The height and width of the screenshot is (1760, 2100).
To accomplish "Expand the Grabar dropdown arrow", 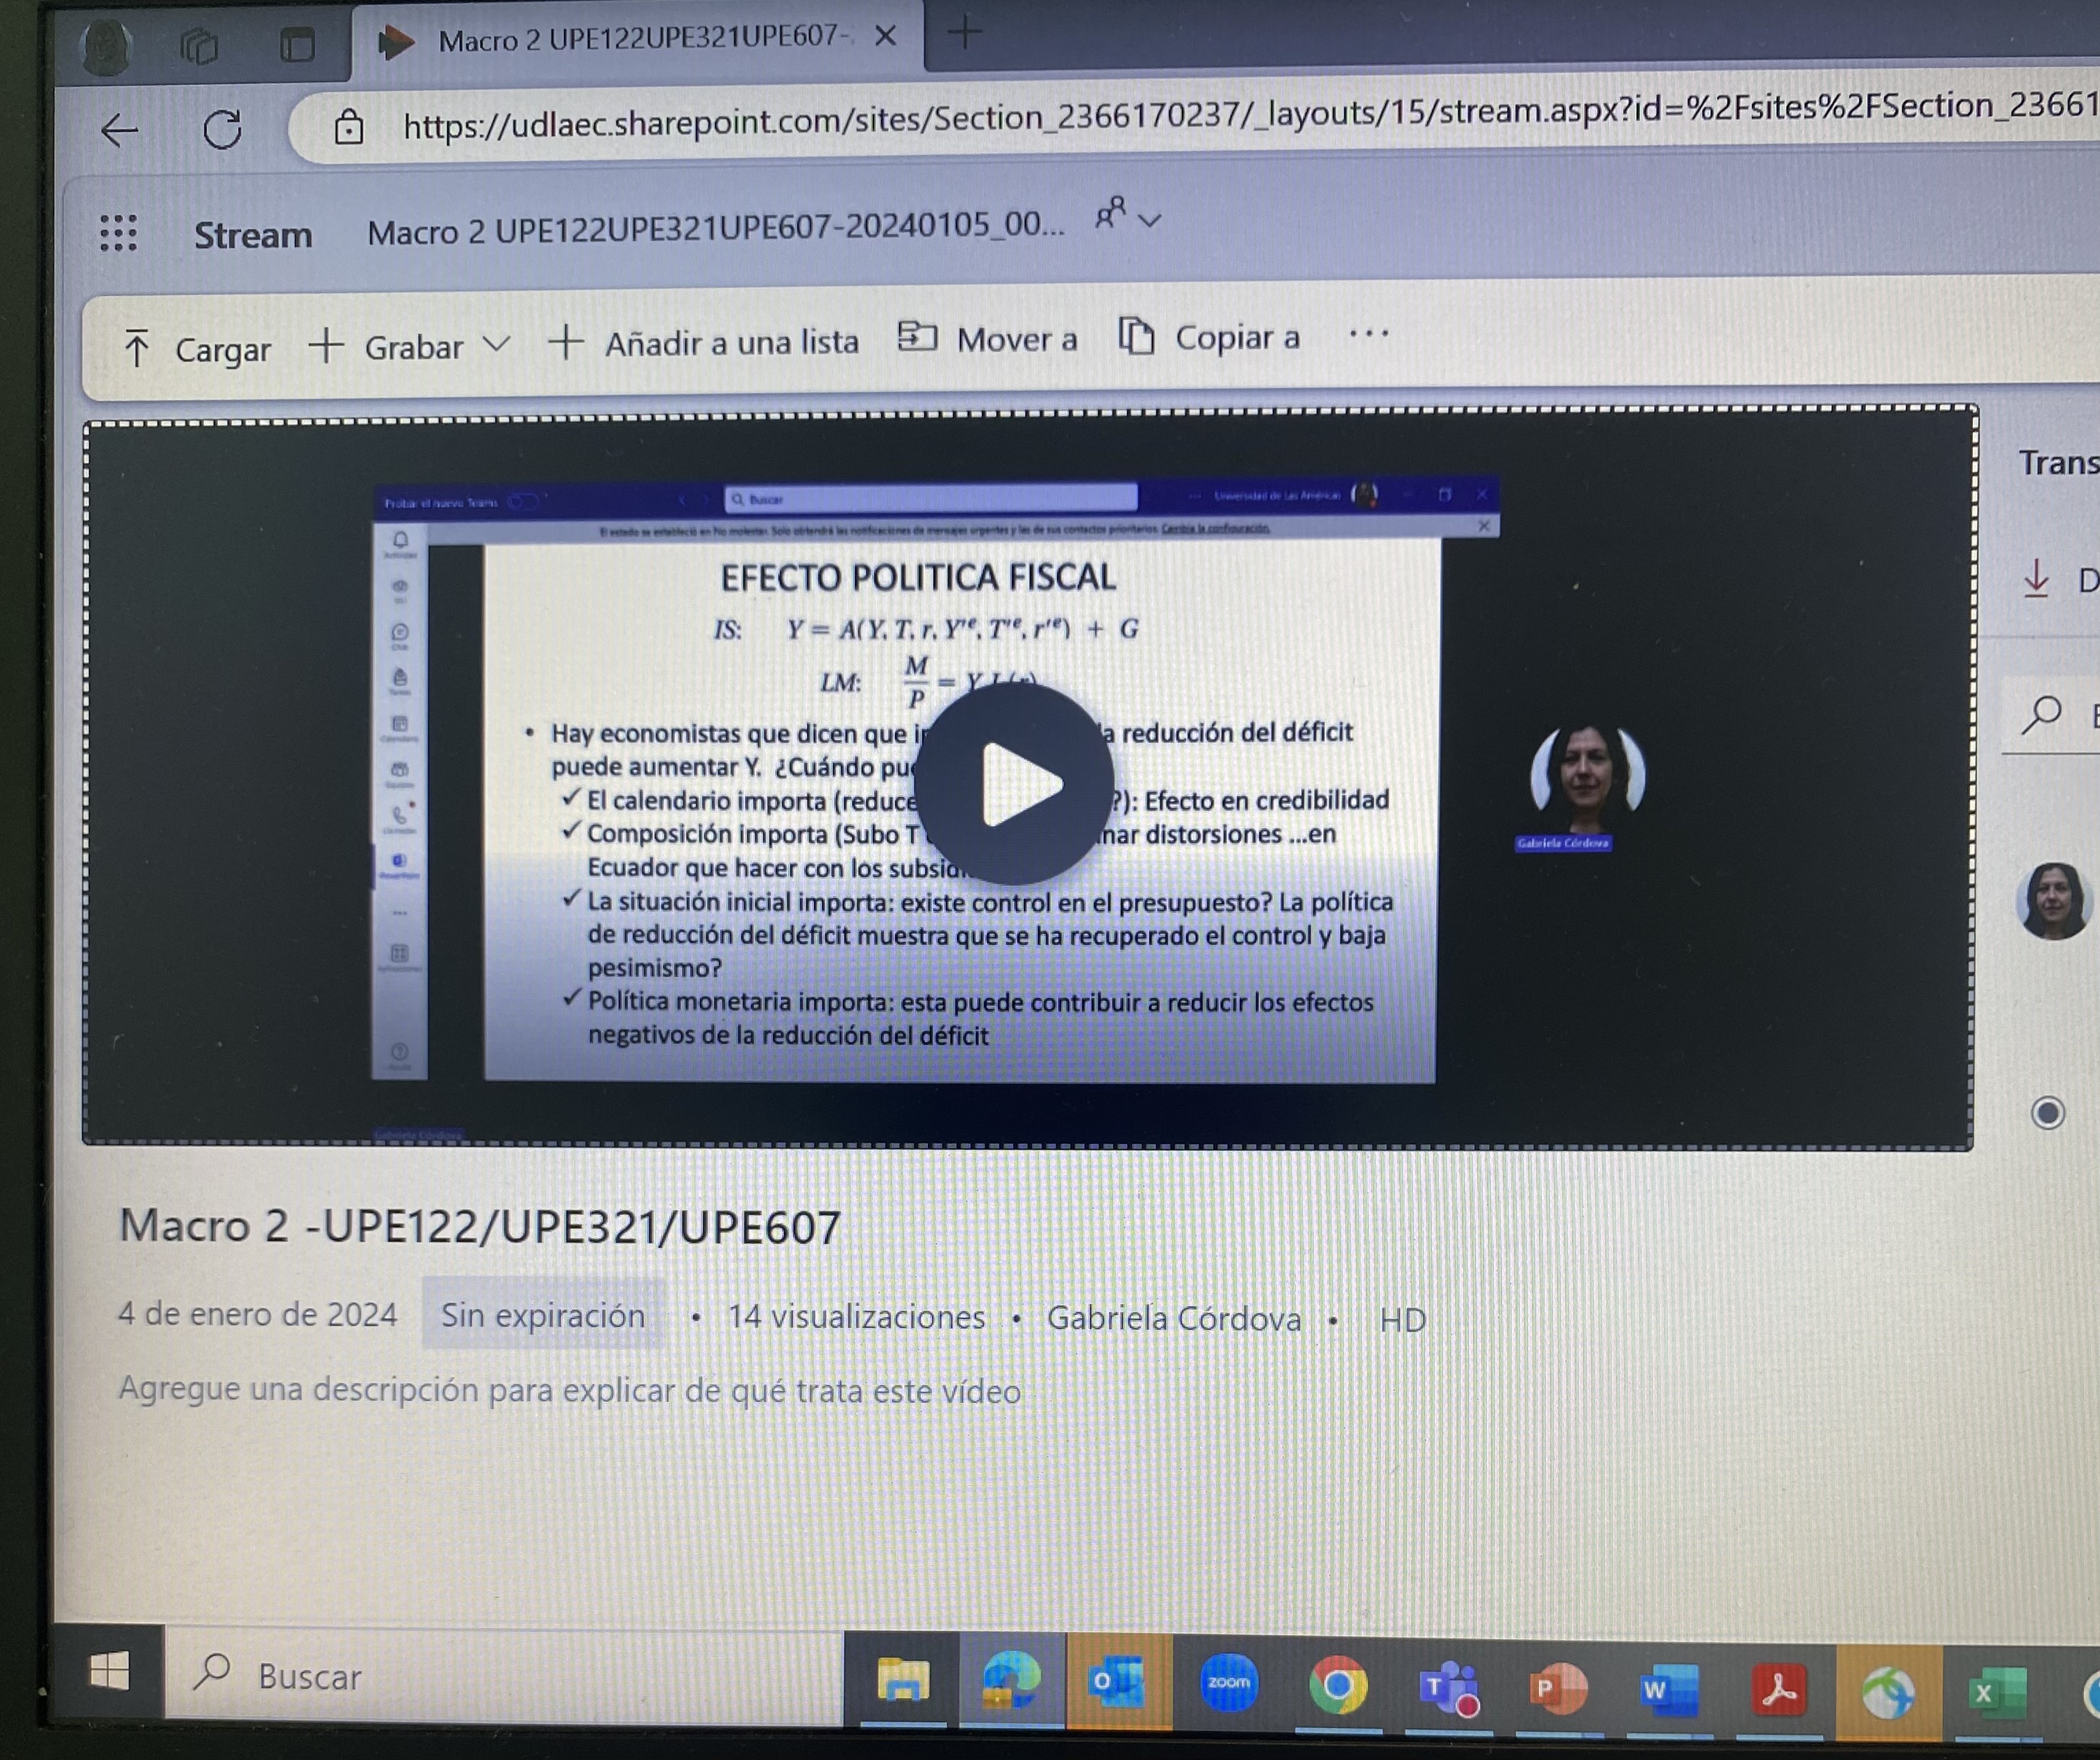I will (x=497, y=345).
